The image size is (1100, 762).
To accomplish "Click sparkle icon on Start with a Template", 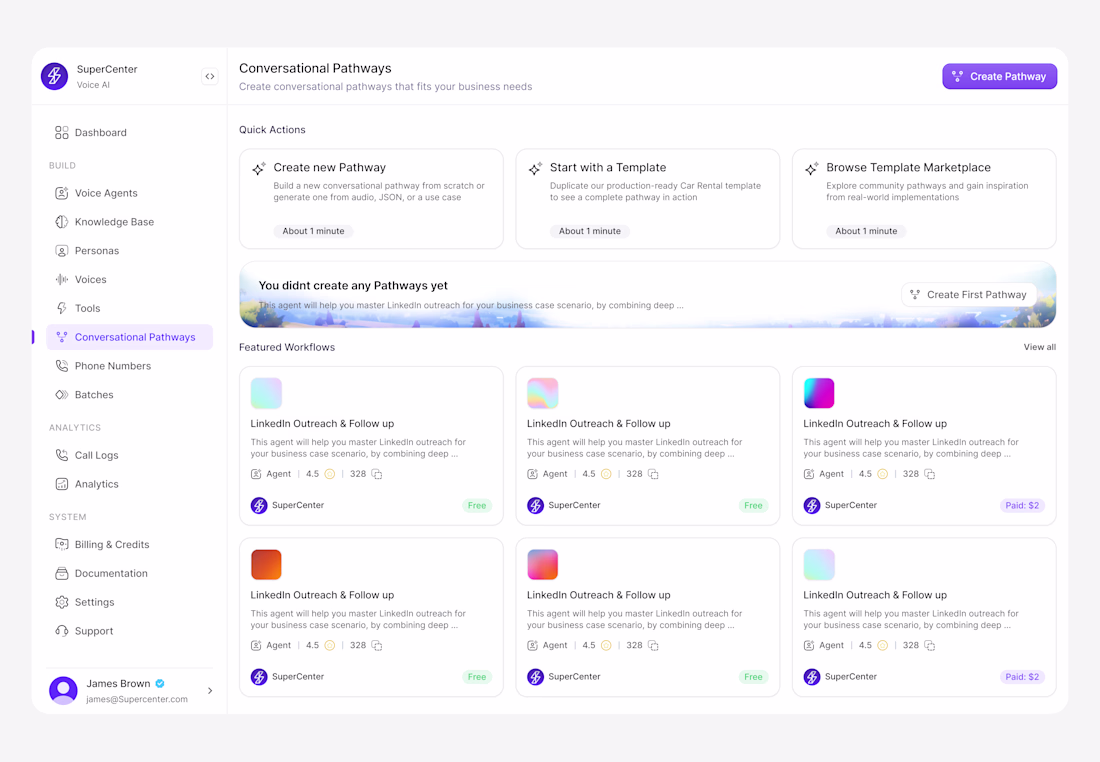I will click(535, 168).
